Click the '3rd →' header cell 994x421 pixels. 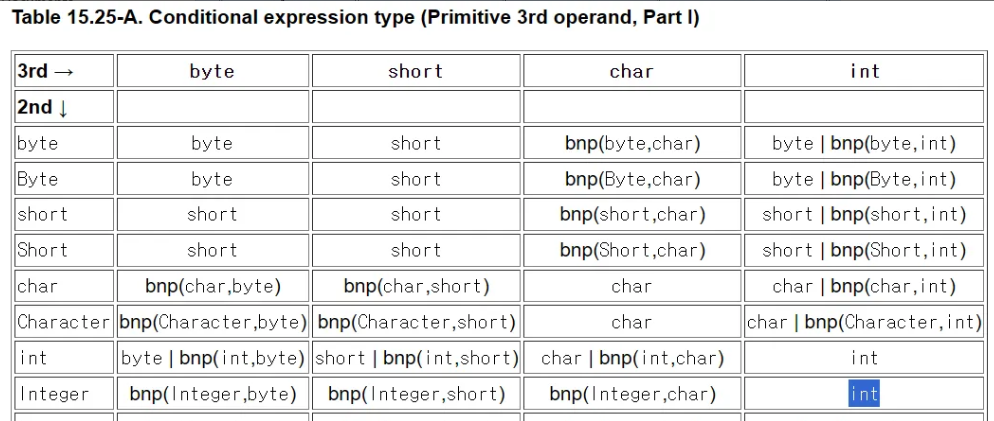coord(65,70)
